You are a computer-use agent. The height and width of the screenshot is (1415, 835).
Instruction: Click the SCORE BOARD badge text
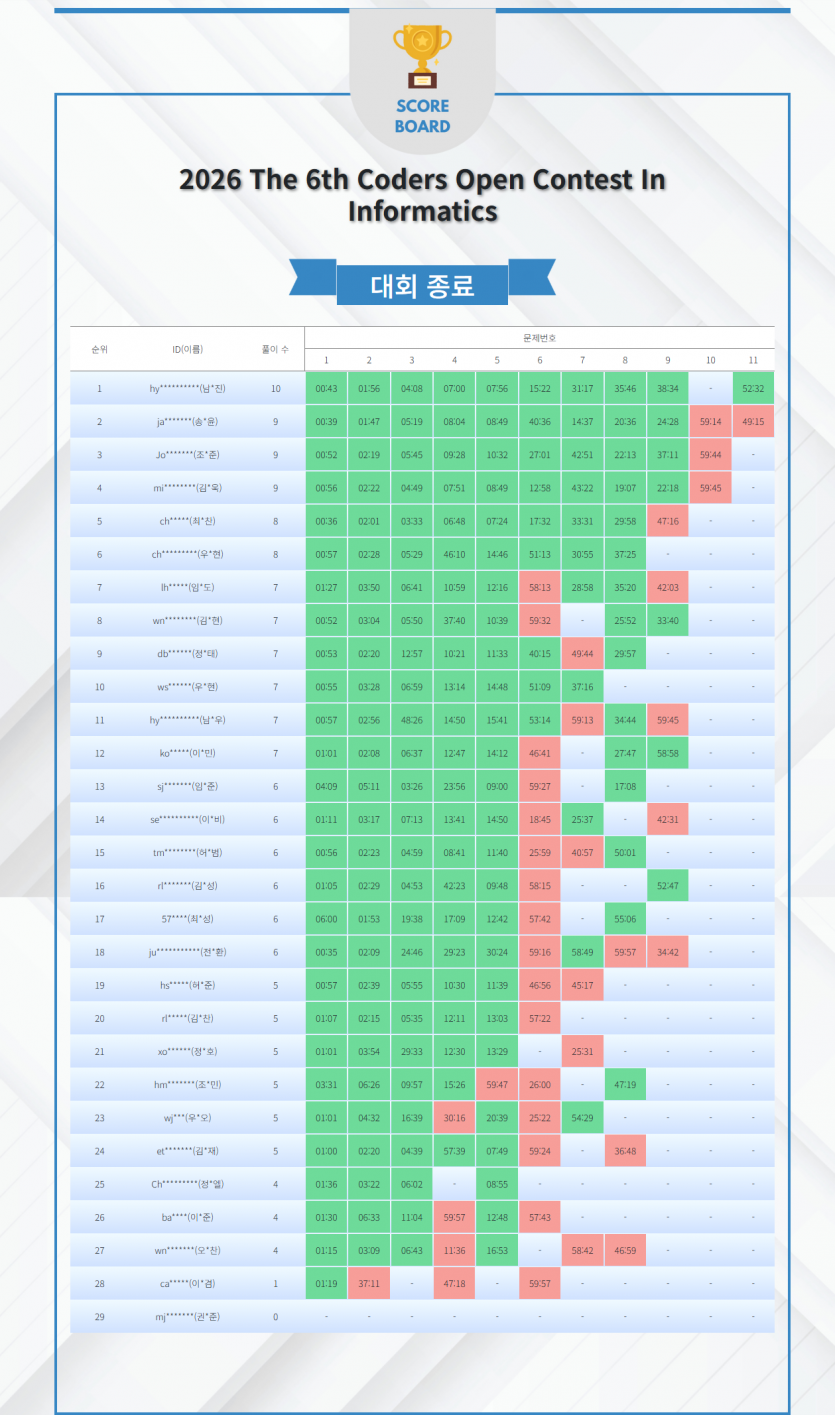pyautogui.click(x=422, y=116)
